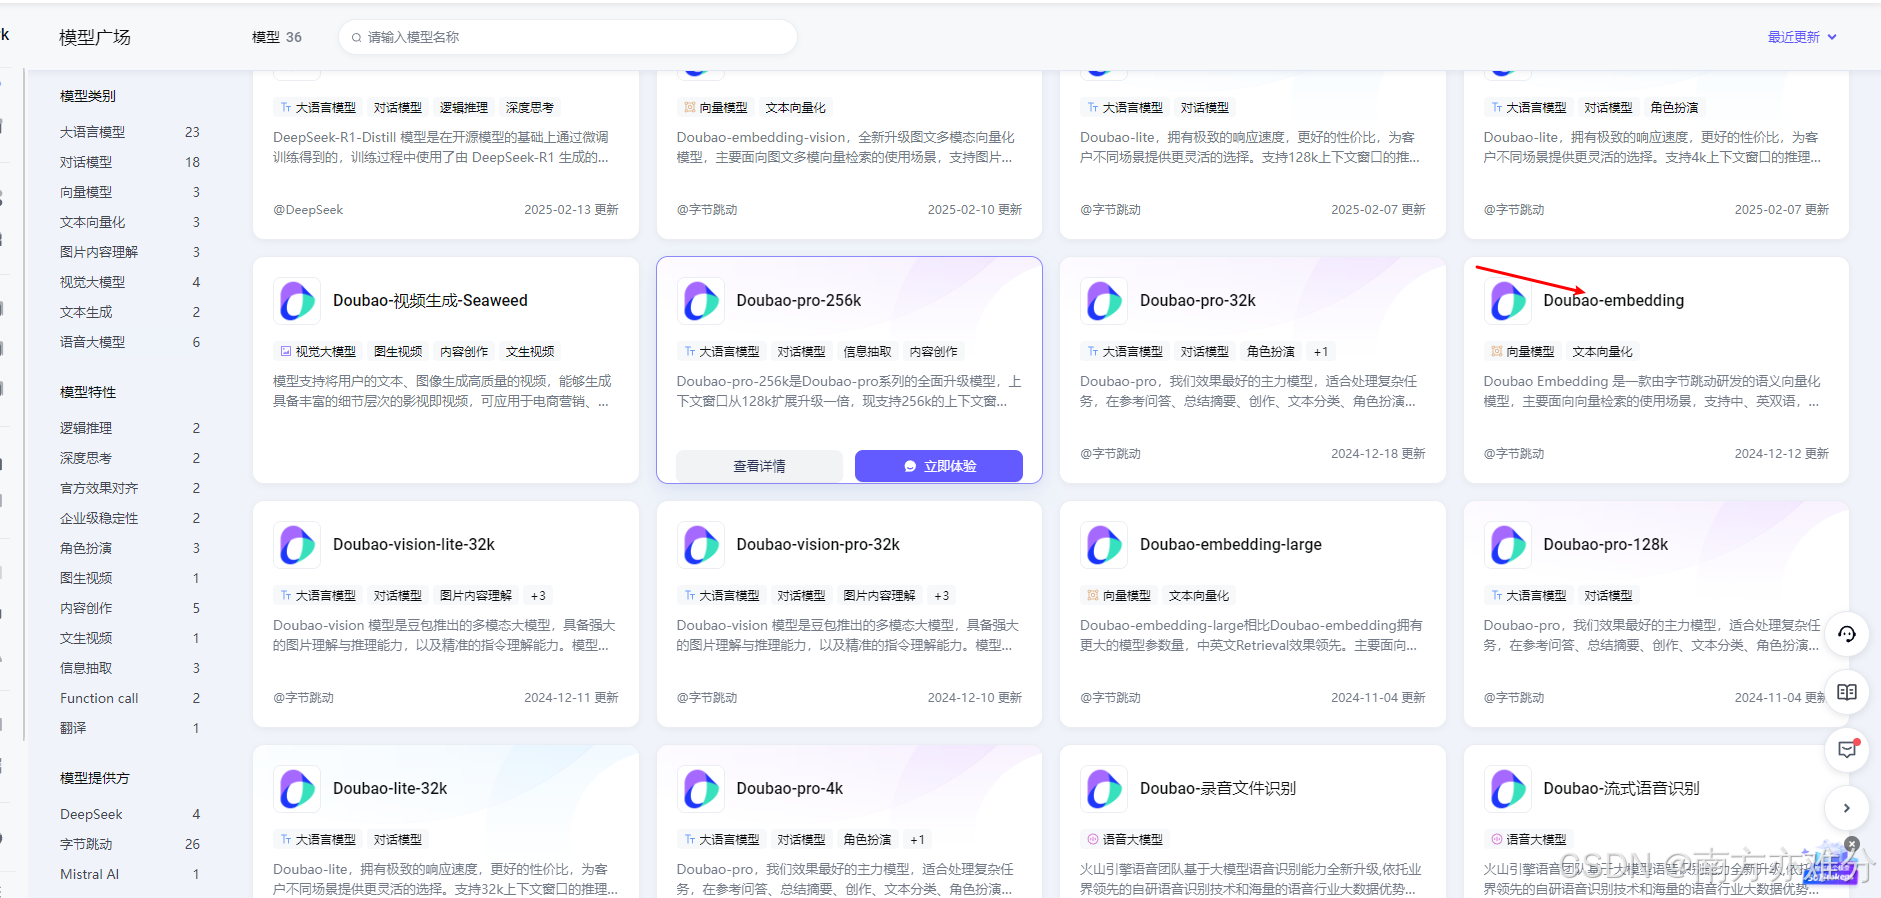Filter by 企业级稳定性 feature

tap(130, 518)
